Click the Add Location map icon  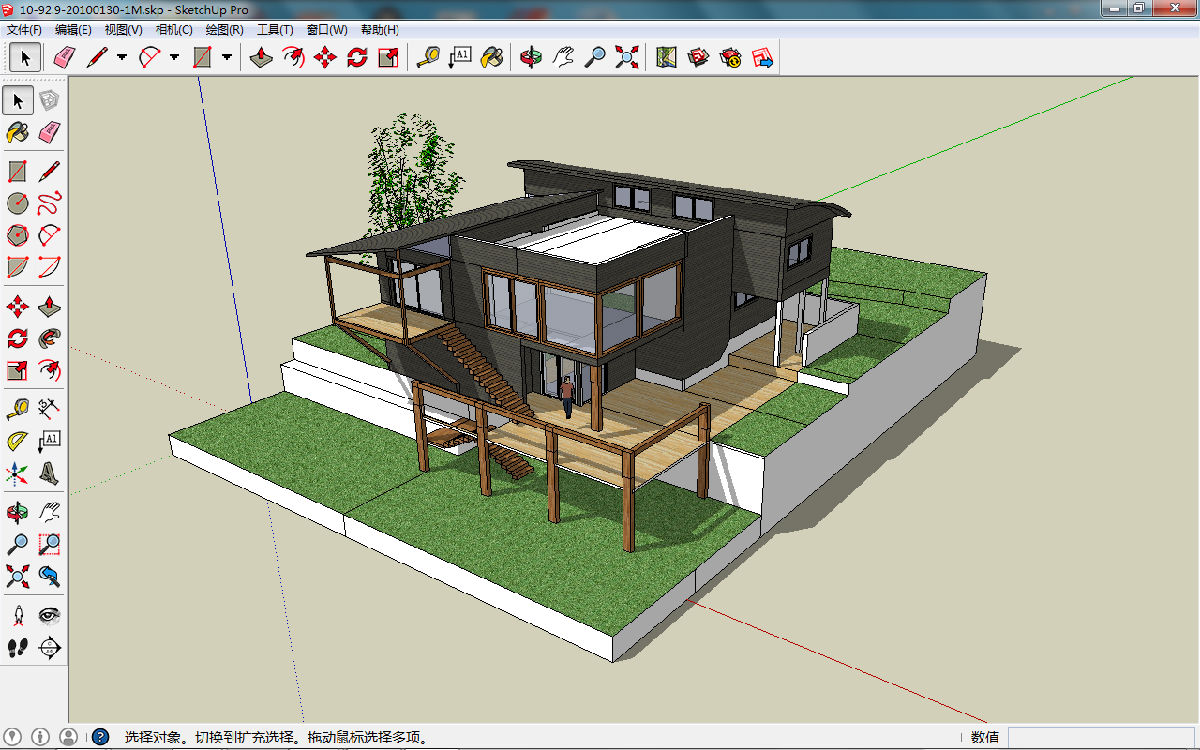point(666,57)
